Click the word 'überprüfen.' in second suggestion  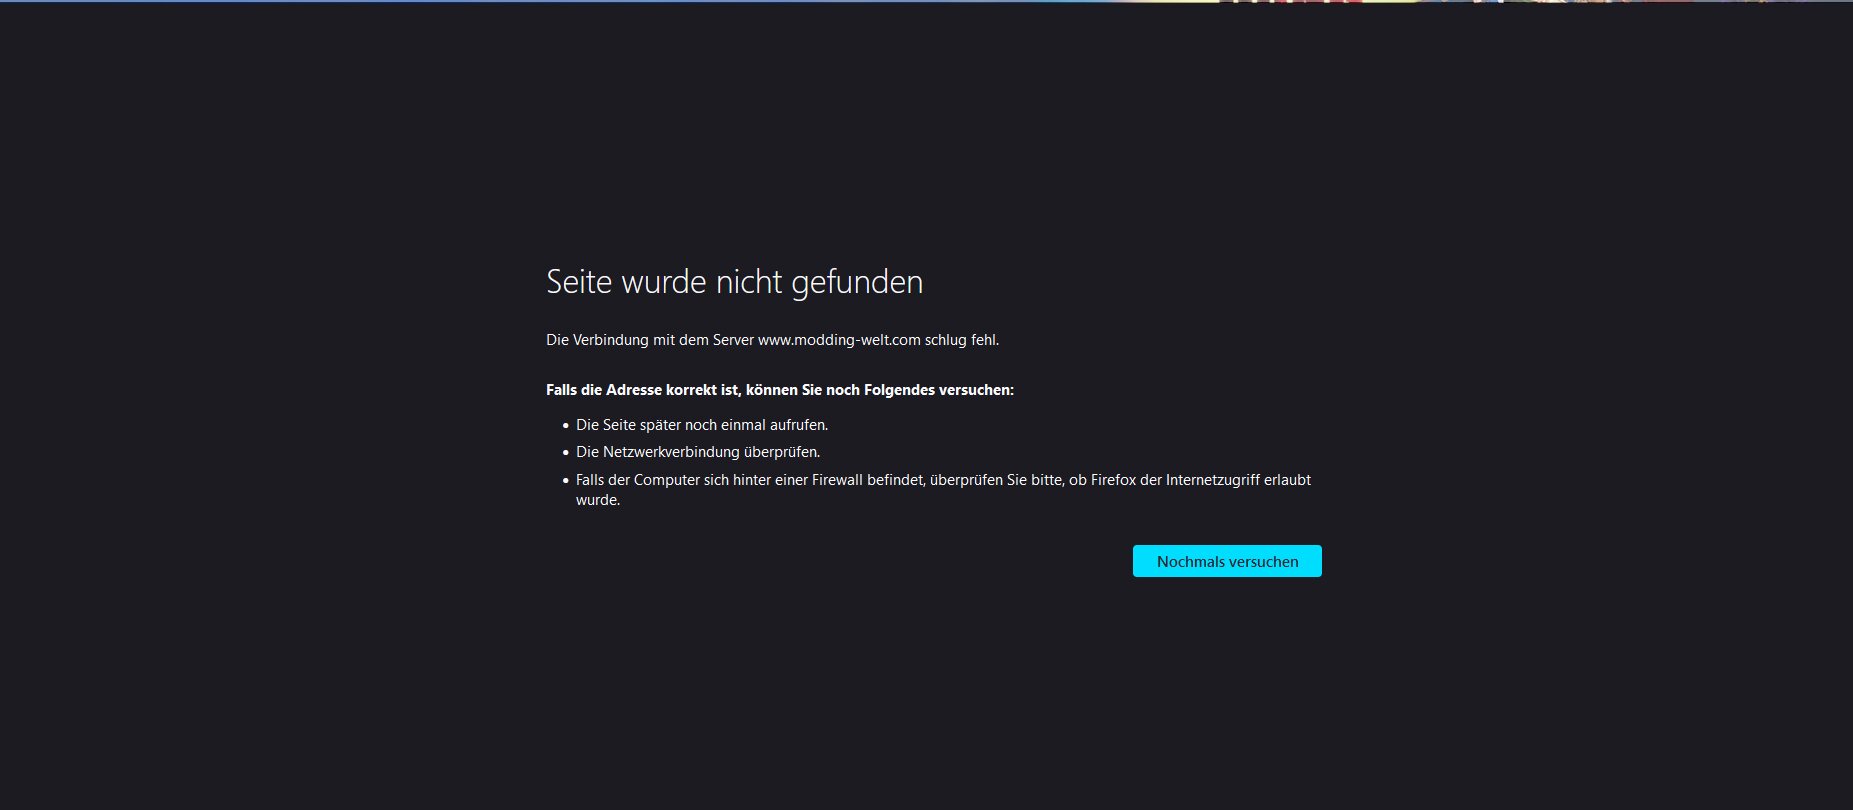pyautogui.click(x=782, y=452)
